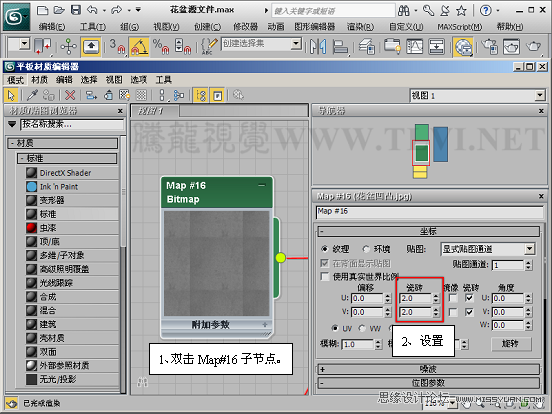Image resolution: width=552 pixels, height=414 pixels.
Task: Toggle the V tile checkbox
Action: tap(469, 312)
